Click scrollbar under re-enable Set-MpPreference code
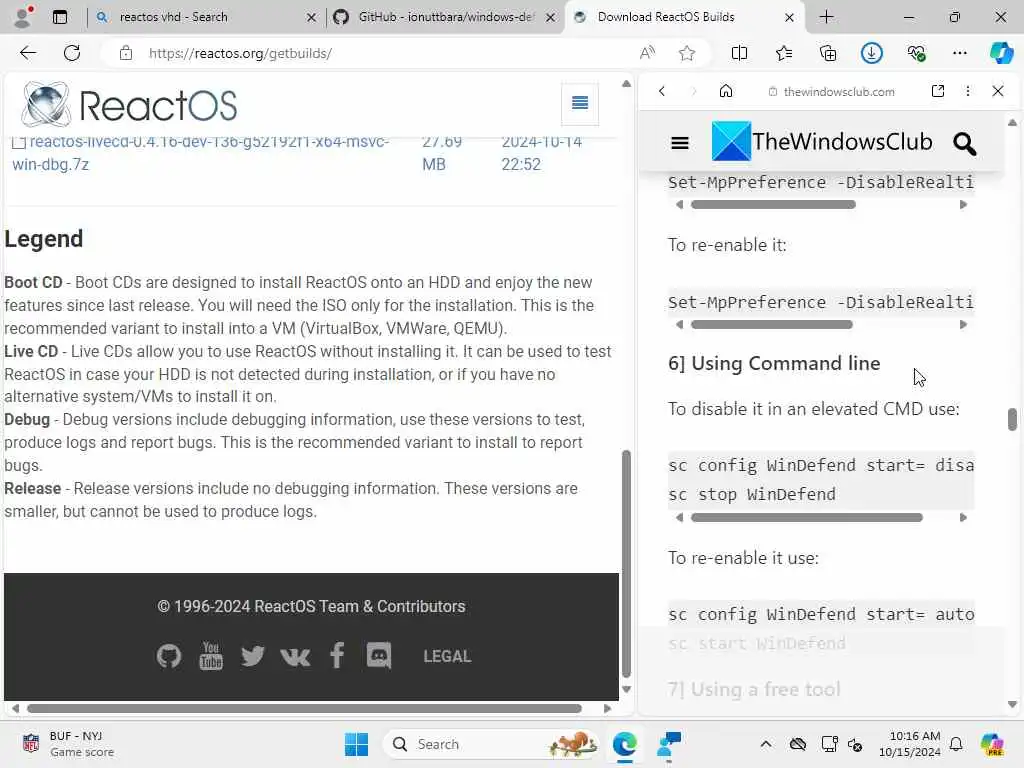This screenshot has height=768, width=1024. click(x=772, y=325)
